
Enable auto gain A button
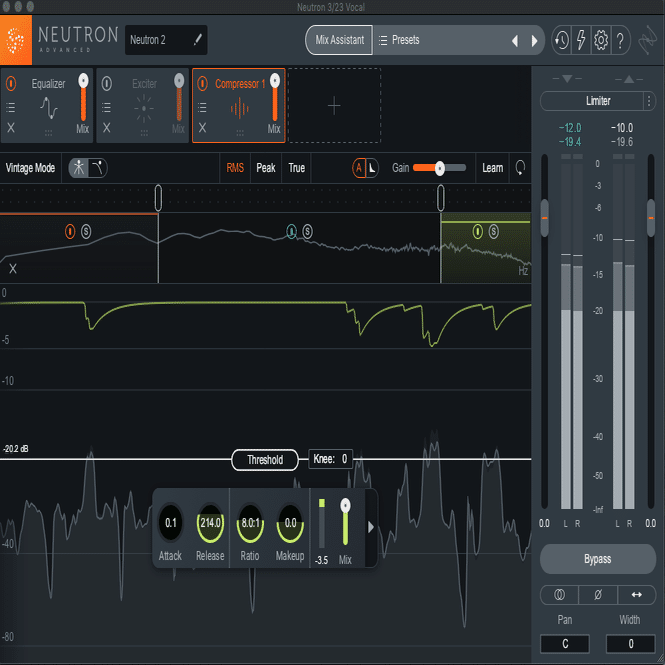tap(359, 168)
